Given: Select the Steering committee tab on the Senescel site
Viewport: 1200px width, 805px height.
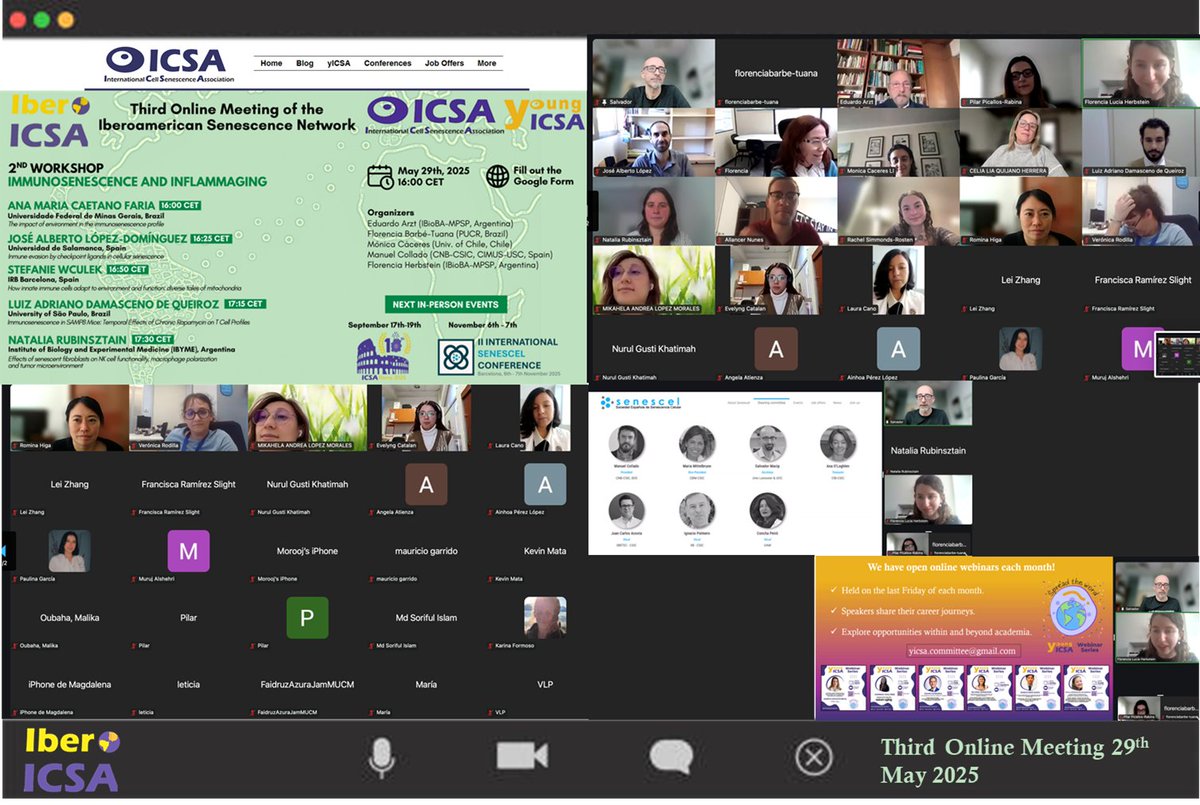Looking at the screenshot, I should click(x=771, y=402).
